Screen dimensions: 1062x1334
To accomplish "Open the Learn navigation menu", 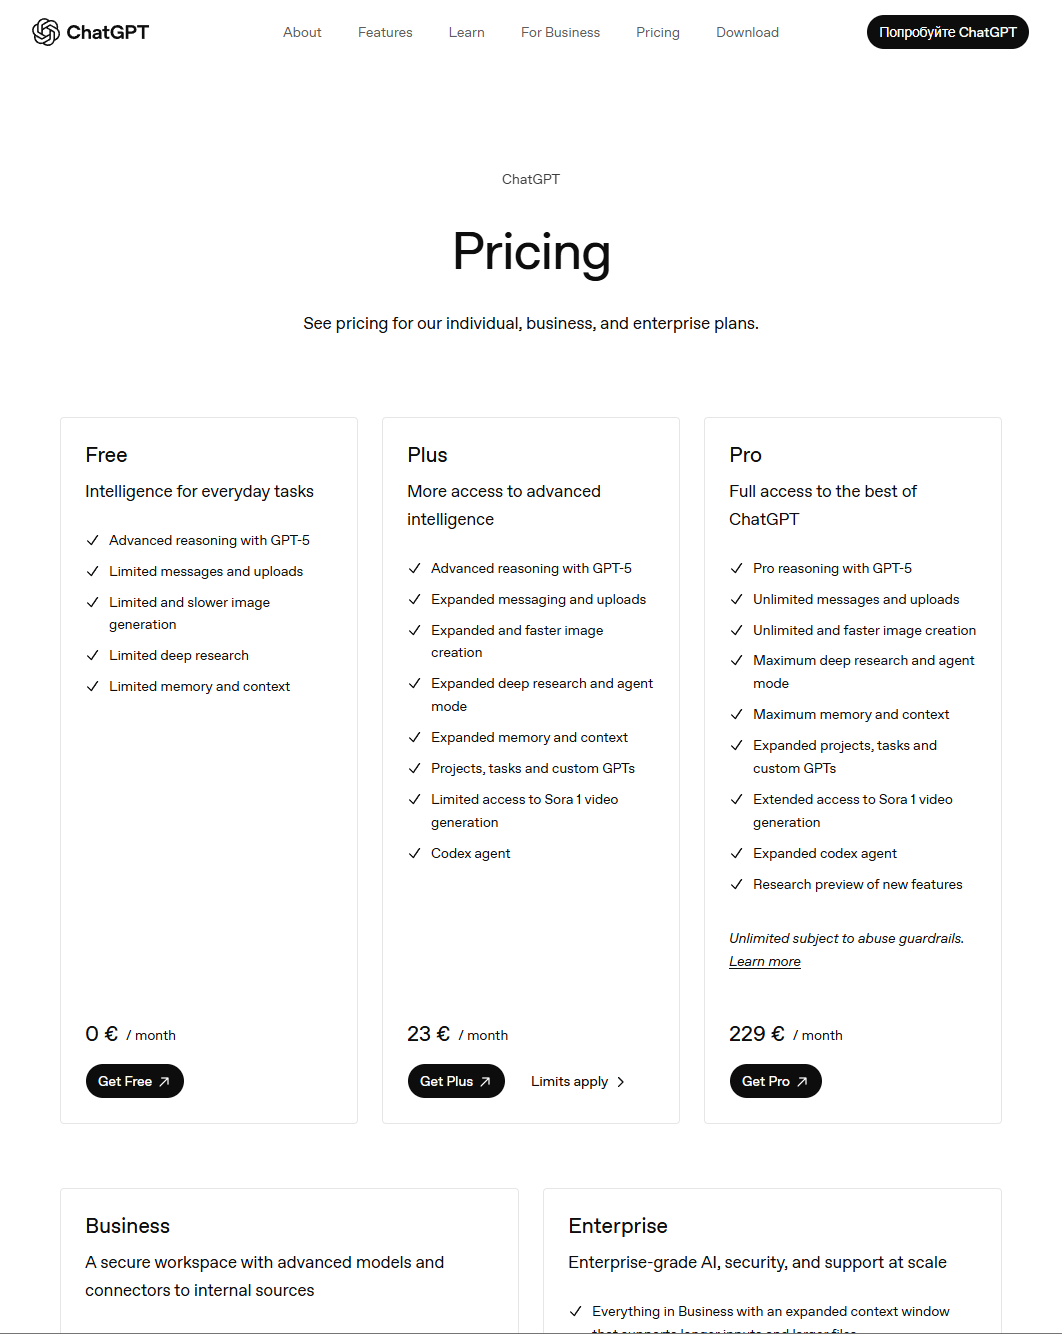I will [x=466, y=32].
